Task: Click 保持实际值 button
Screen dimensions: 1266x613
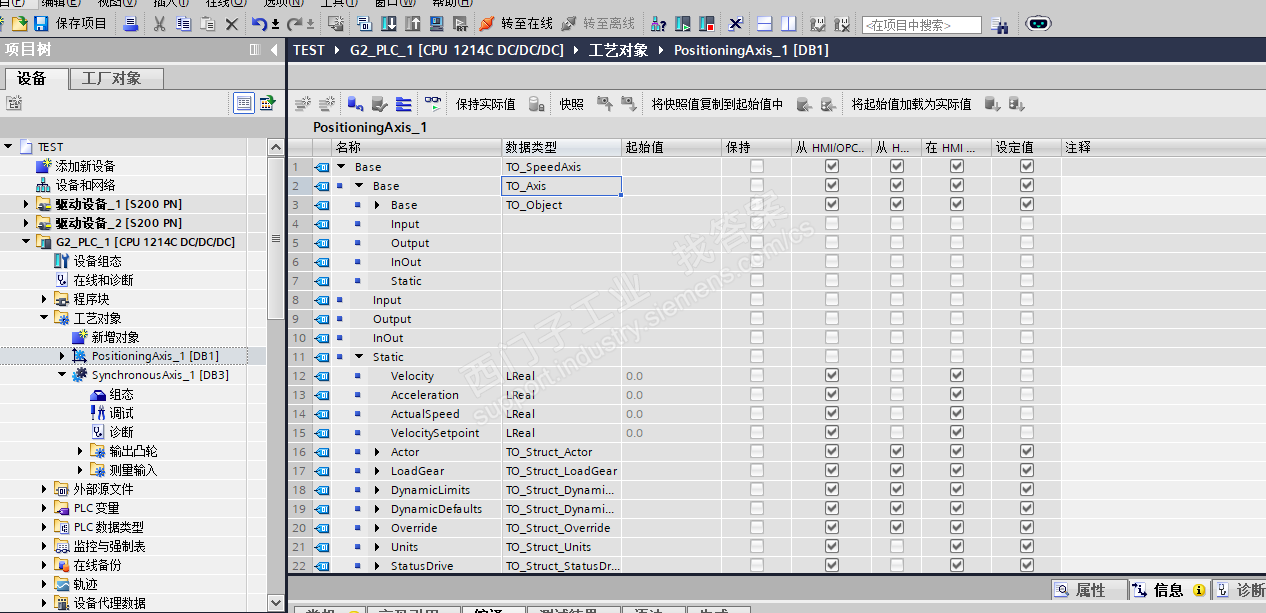Action: pyautogui.click(x=486, y=103)
